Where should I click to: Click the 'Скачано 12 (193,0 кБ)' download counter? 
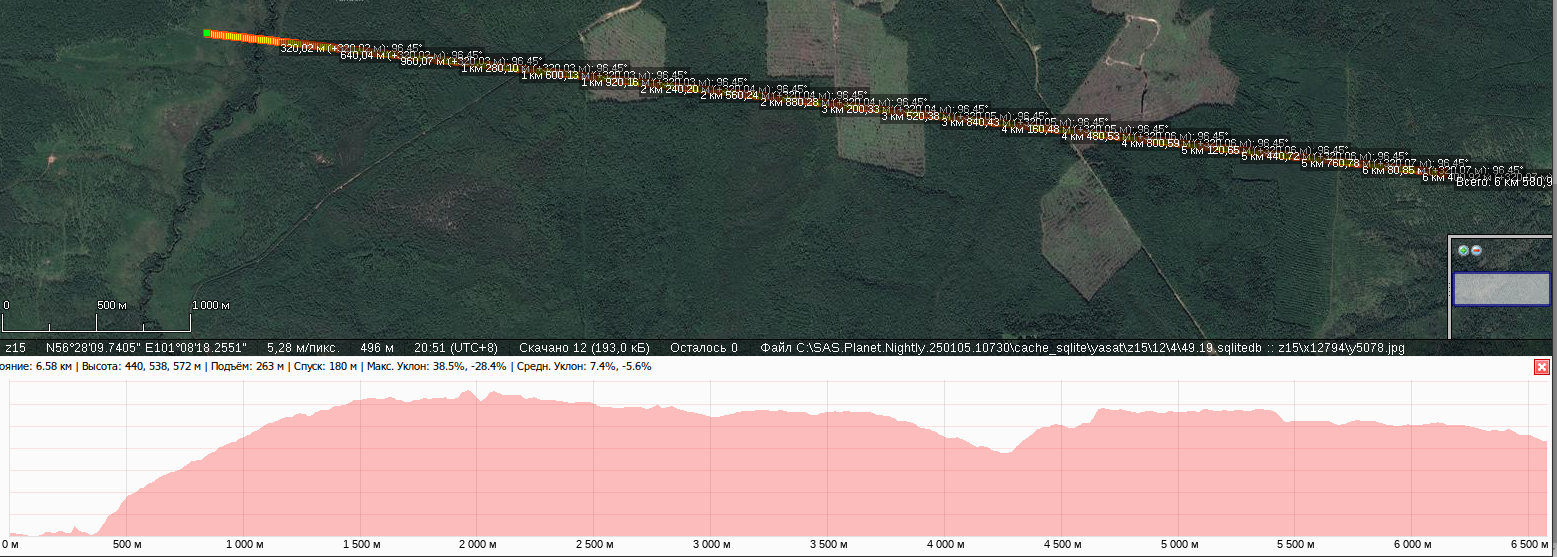584,348
